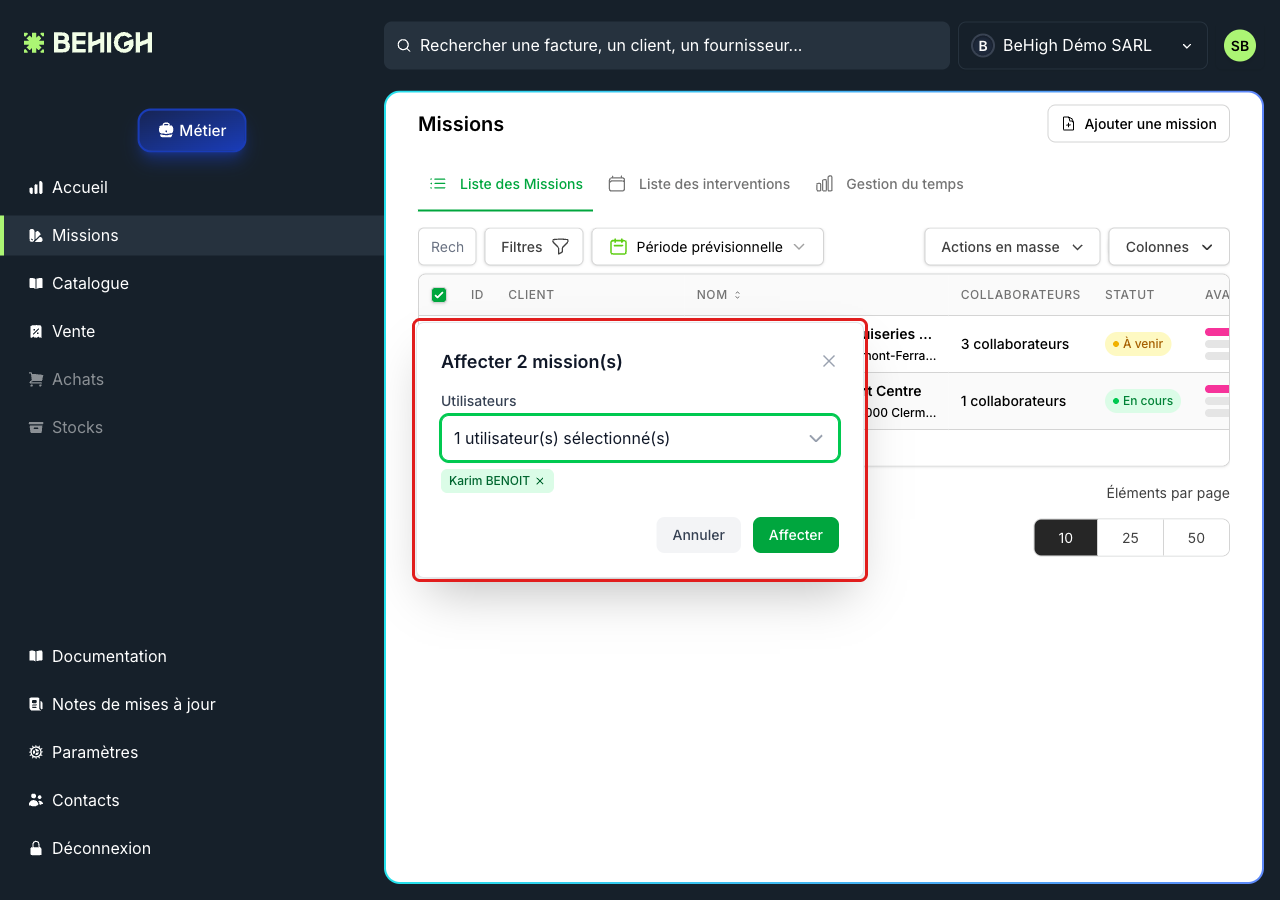The height and width of the screenshot is (900, 1280).
Task: Open the Colonnes dropdown
Action: pyautogui.click(x=1169, y=247)
